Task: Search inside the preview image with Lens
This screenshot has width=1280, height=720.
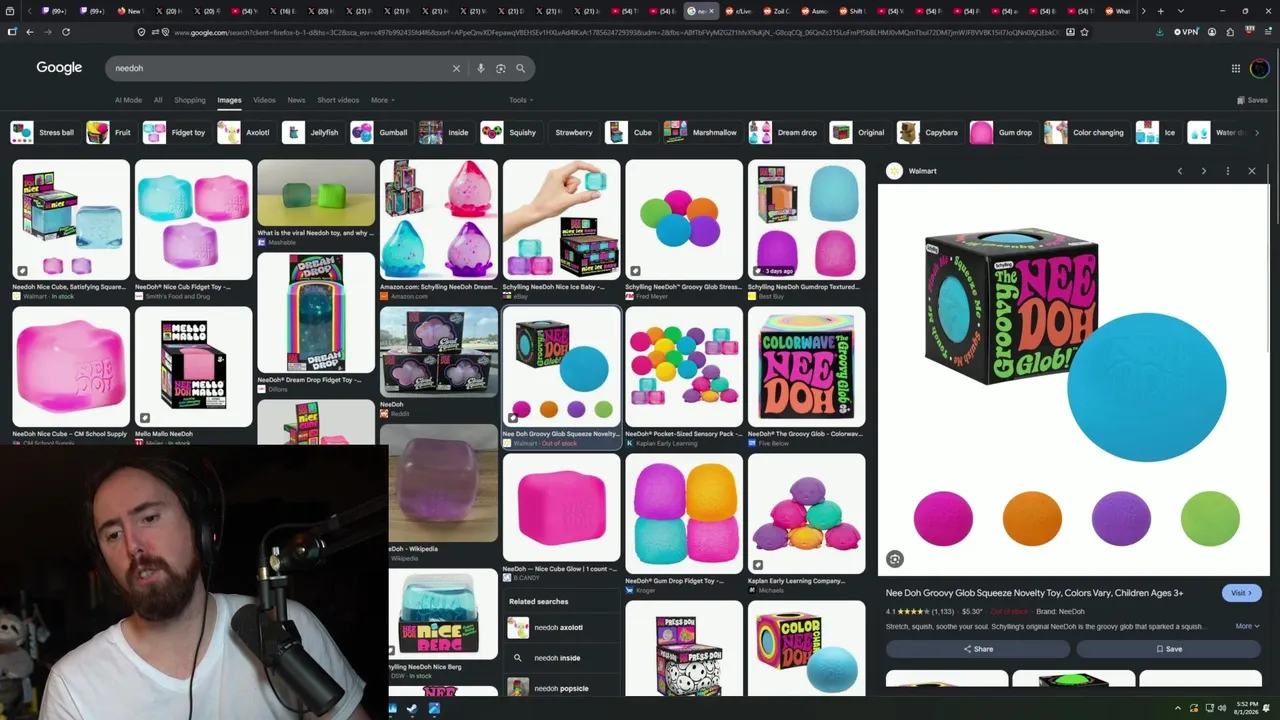Action: click(x=895, y=560)
